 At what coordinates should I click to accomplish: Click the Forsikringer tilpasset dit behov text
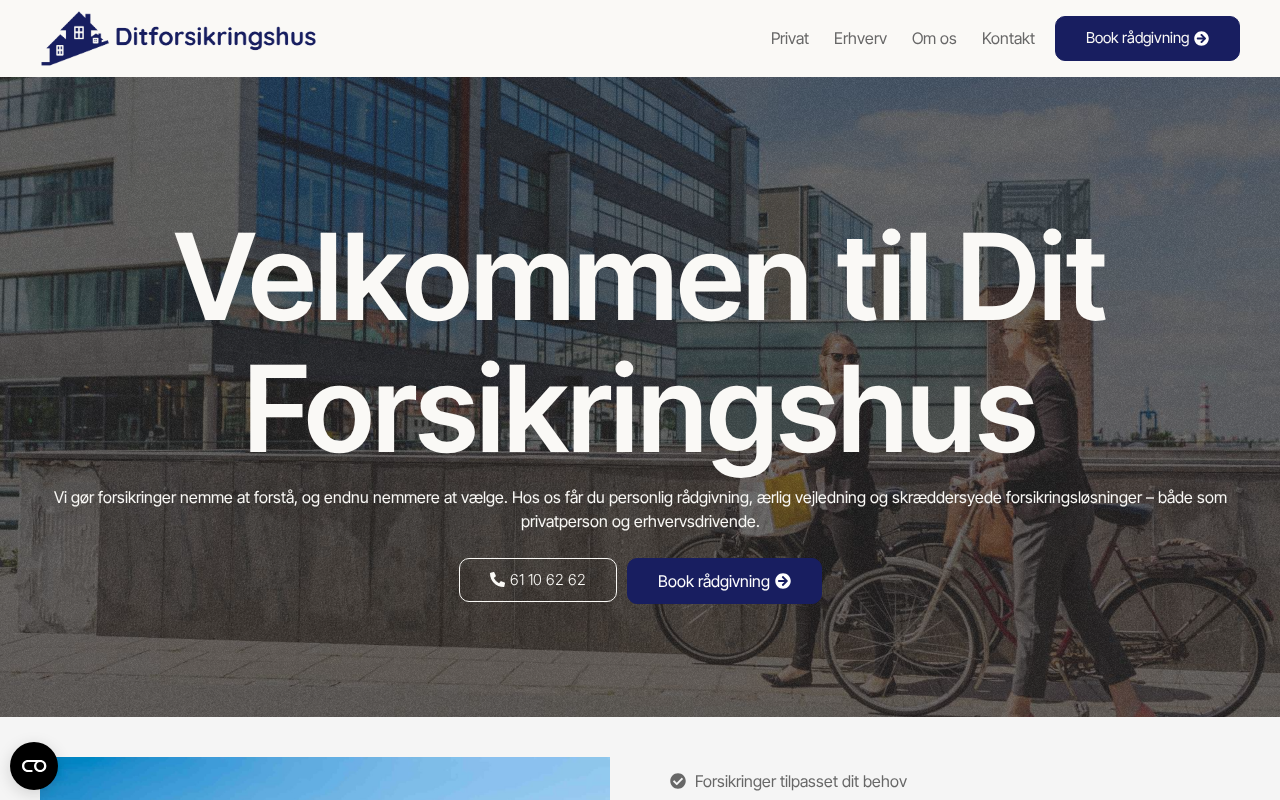801,781
